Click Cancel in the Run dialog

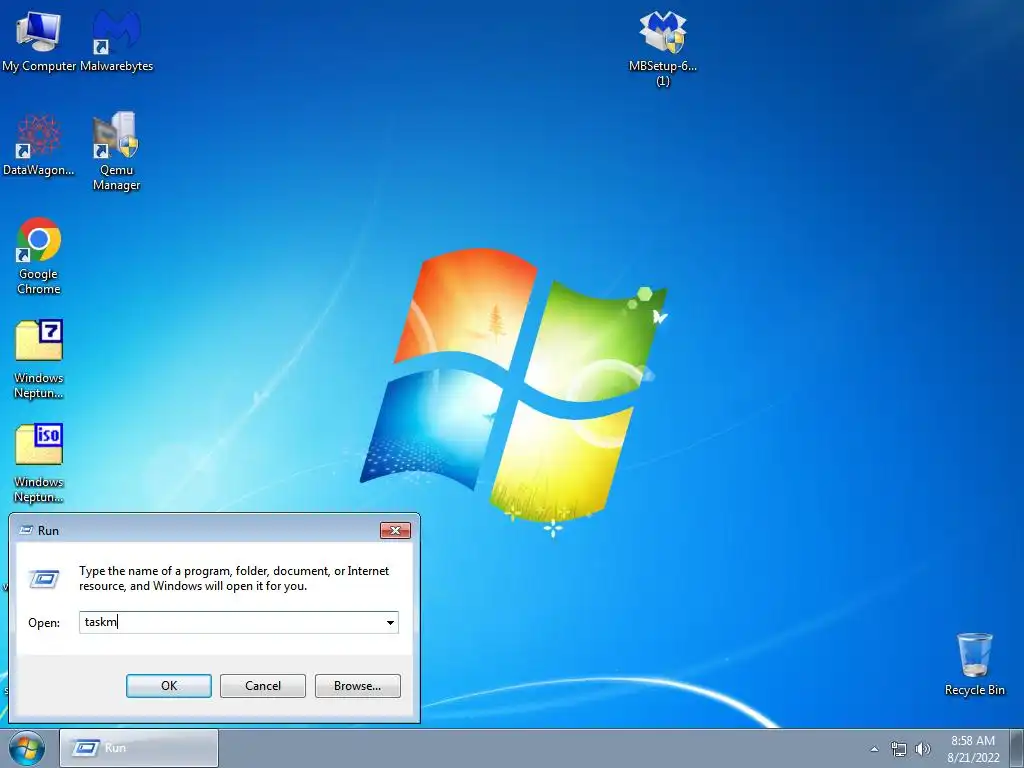click(x=263, y=686)
